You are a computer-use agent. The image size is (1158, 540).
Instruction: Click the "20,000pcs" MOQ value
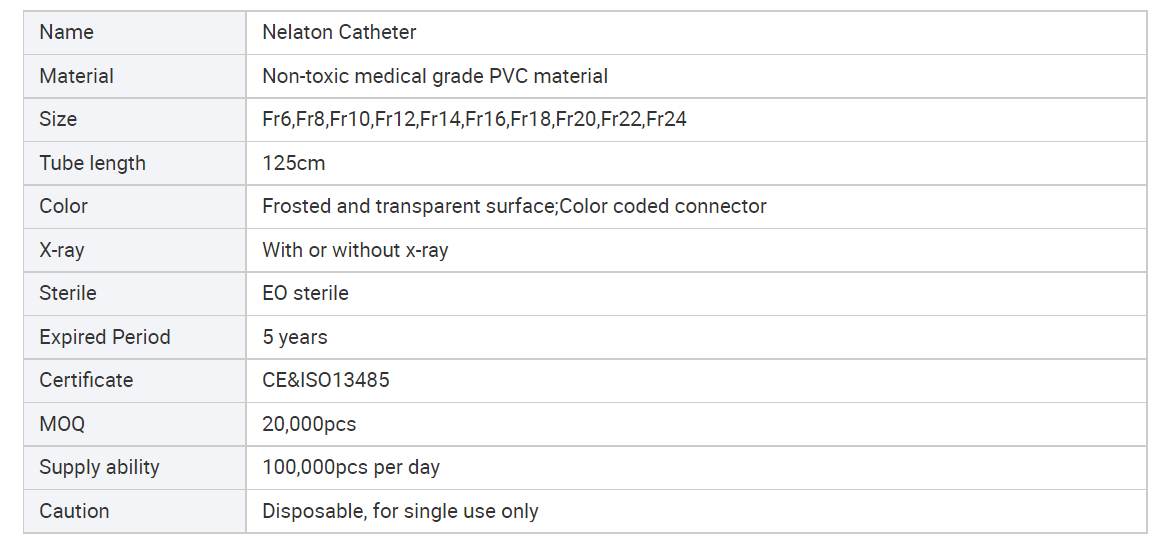pyautogui.click(x=309, y=424)
